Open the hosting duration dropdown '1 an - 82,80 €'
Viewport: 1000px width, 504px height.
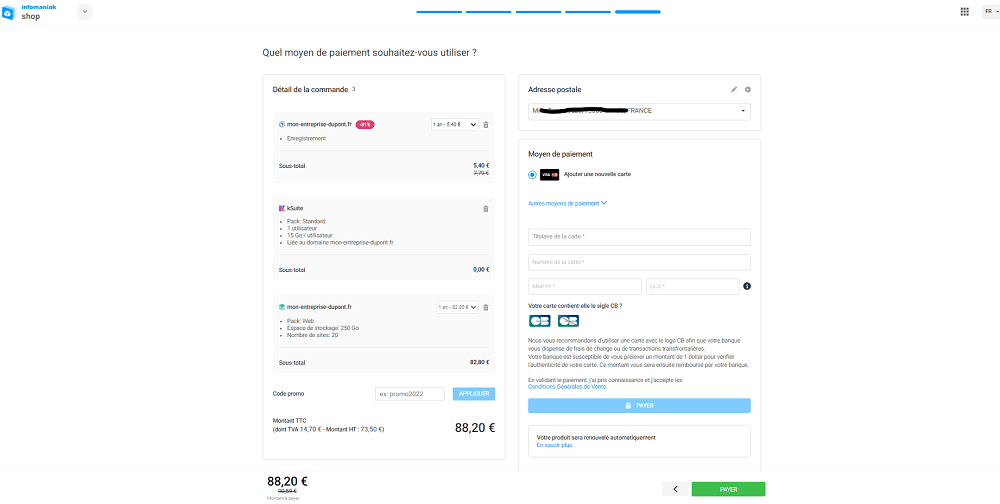pyautogui.click(x=458, y=308)
